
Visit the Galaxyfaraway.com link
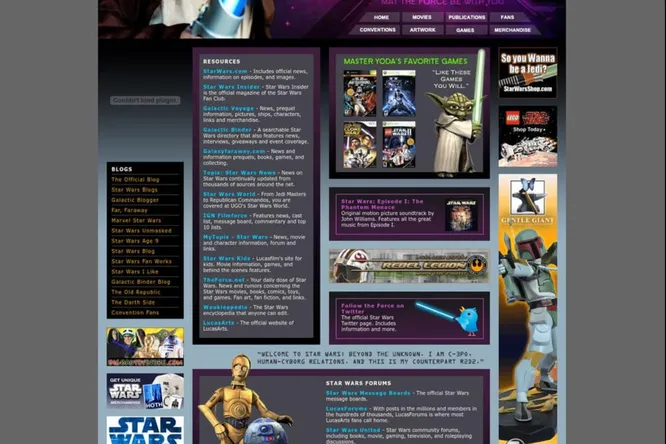coord(234,151)
